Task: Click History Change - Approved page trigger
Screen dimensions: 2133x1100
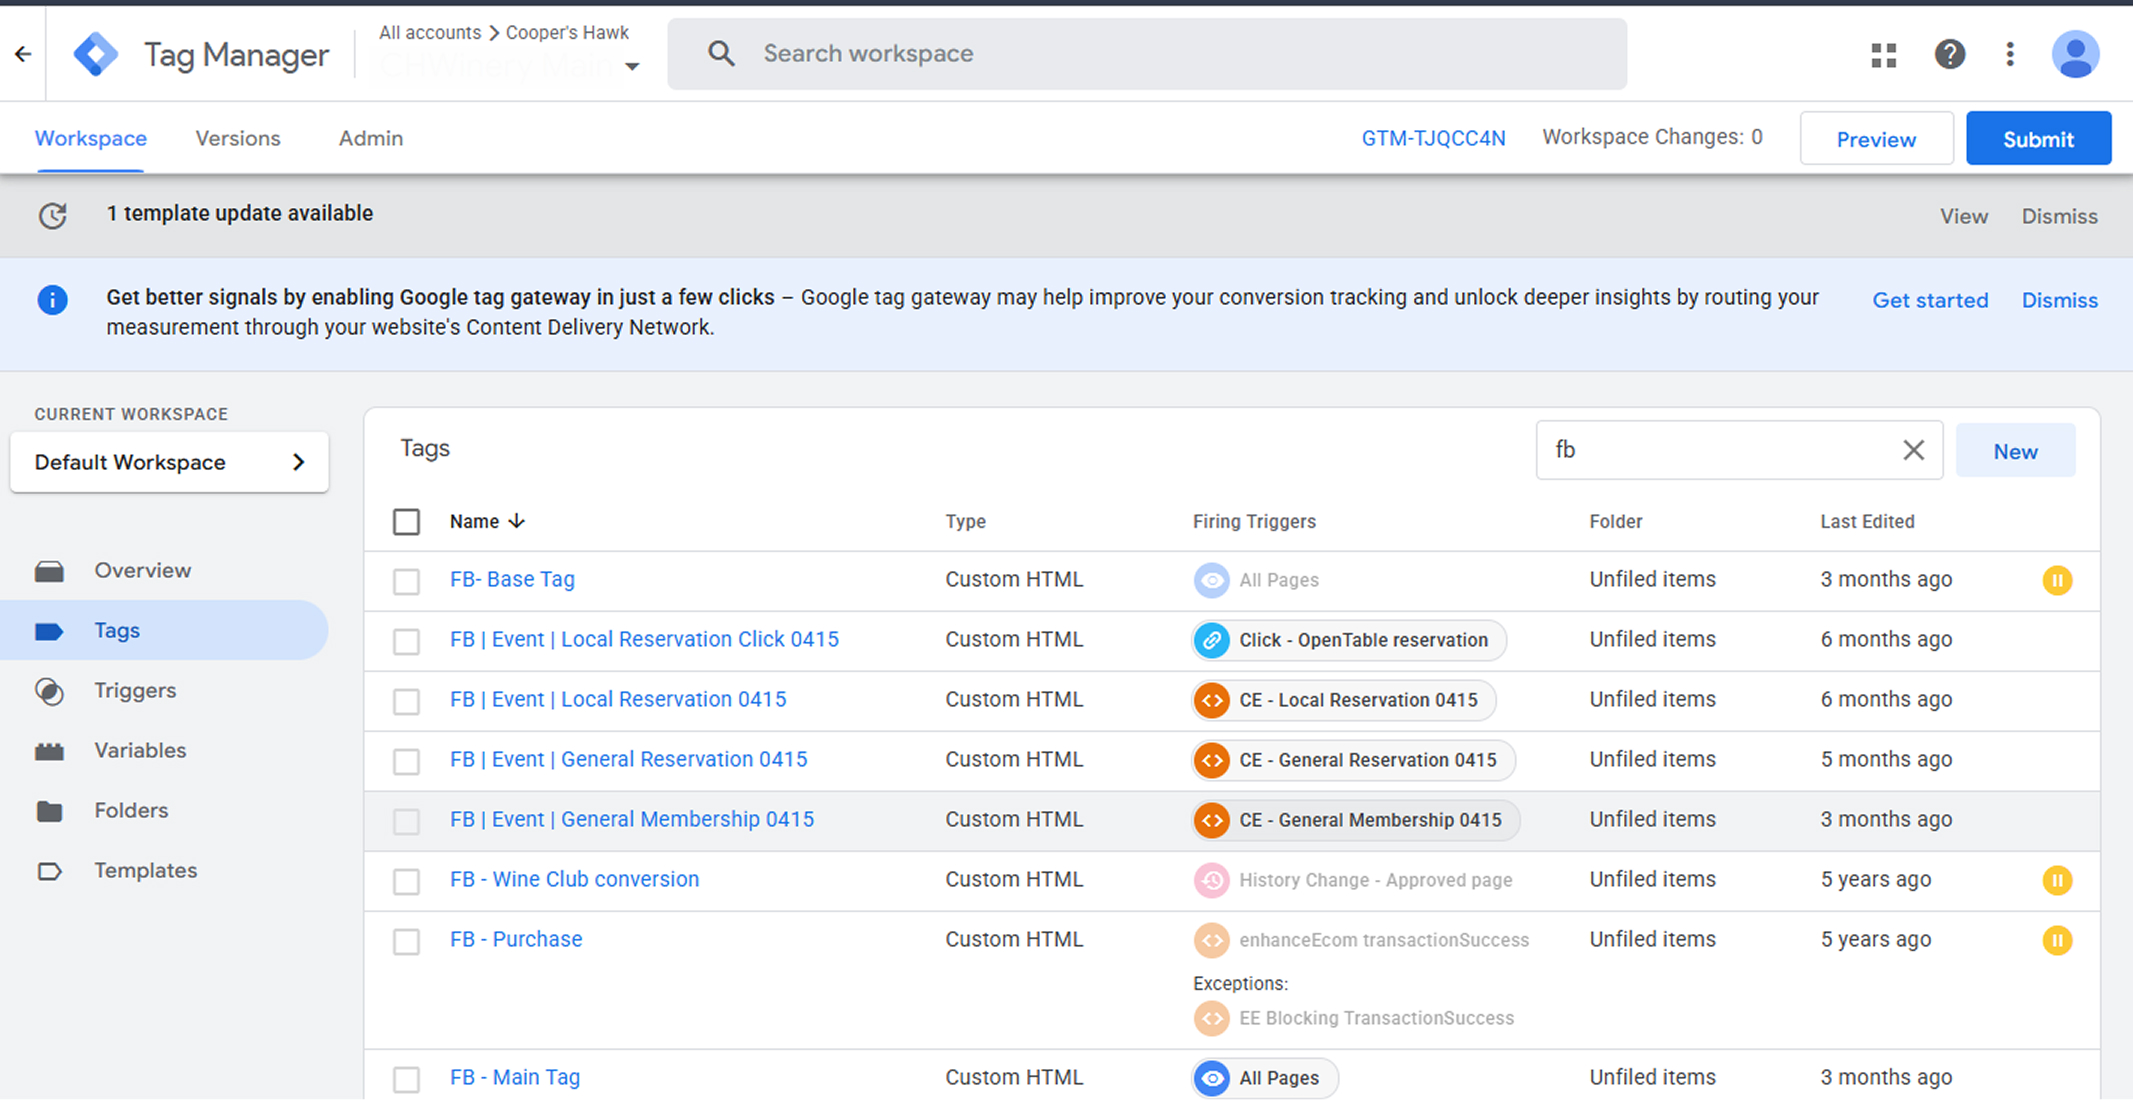Action: [1353, 880]
